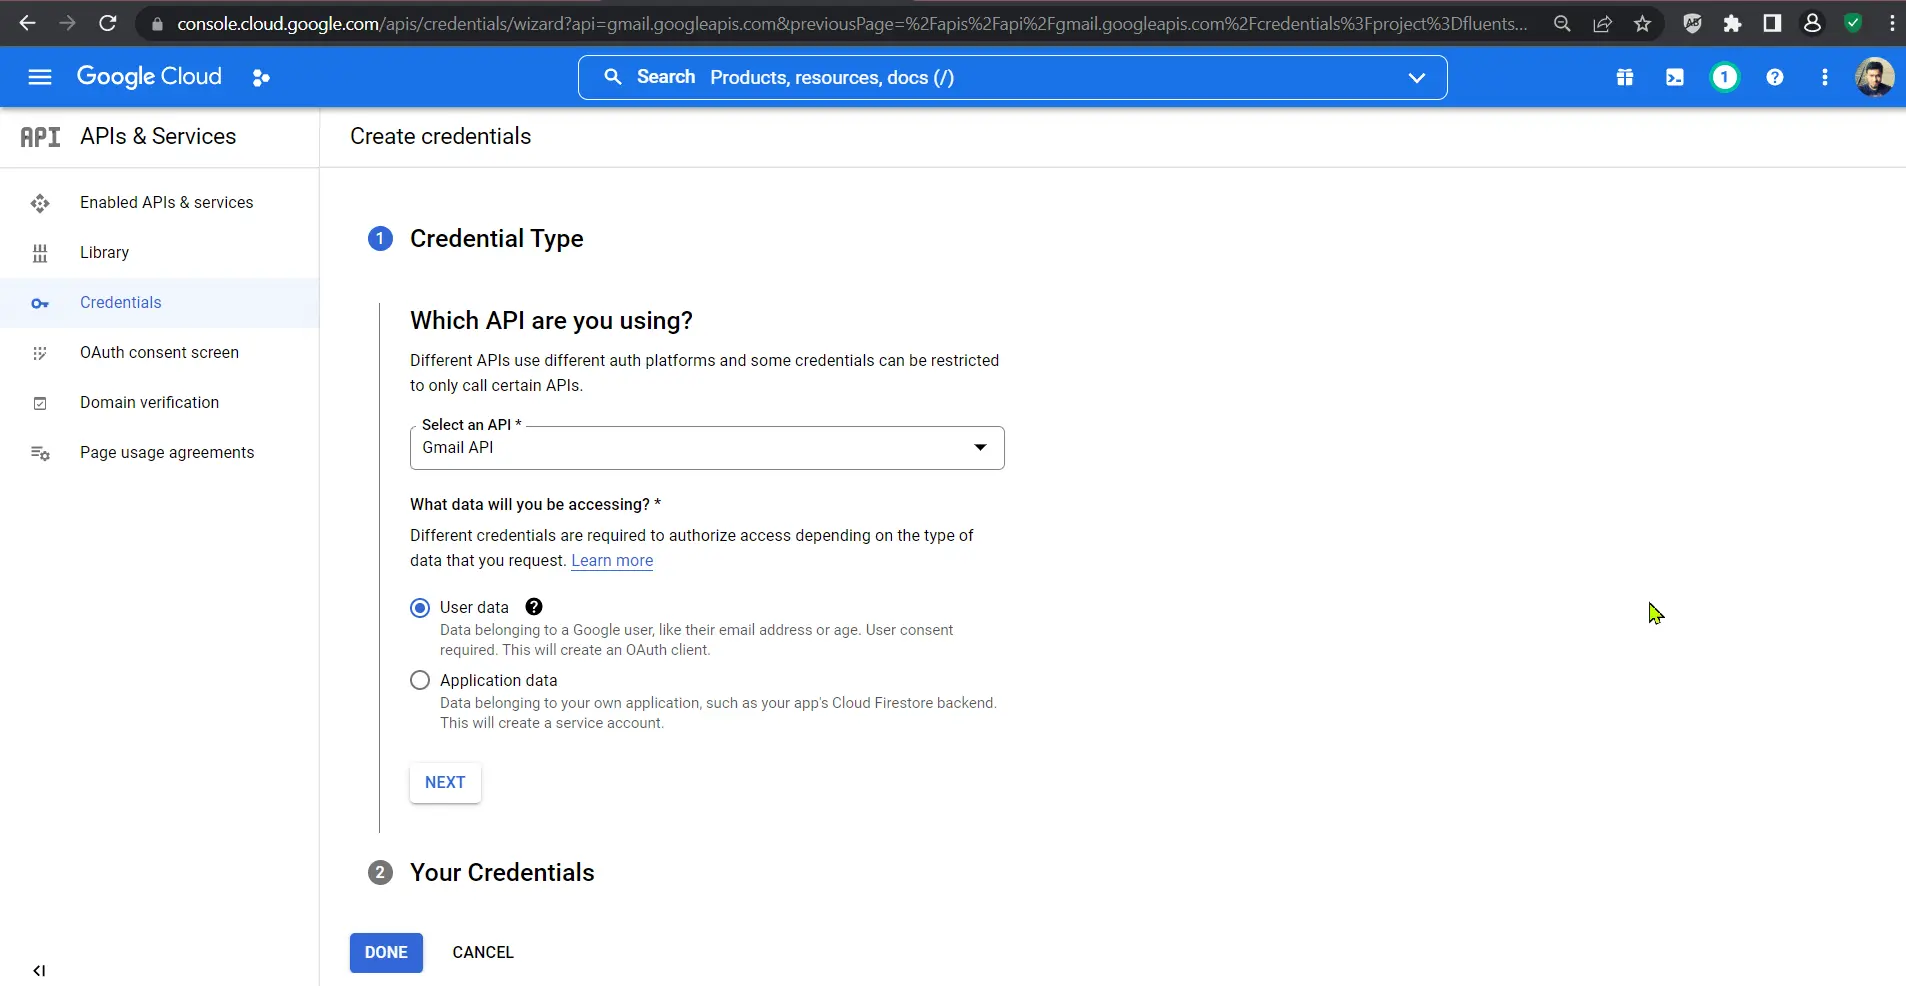Open the three-dot settings menu in header
This screenshot has width=1906, height=986.
coord(1825,77)
